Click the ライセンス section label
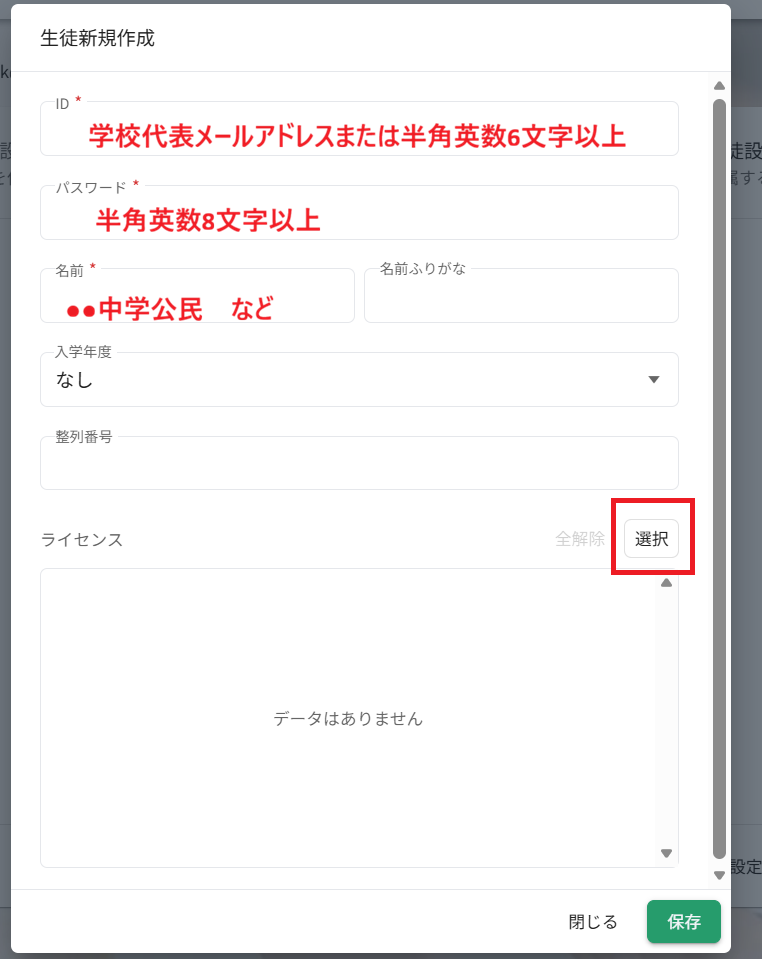Viewport: 762px width, 959px height. click(82, 540)
